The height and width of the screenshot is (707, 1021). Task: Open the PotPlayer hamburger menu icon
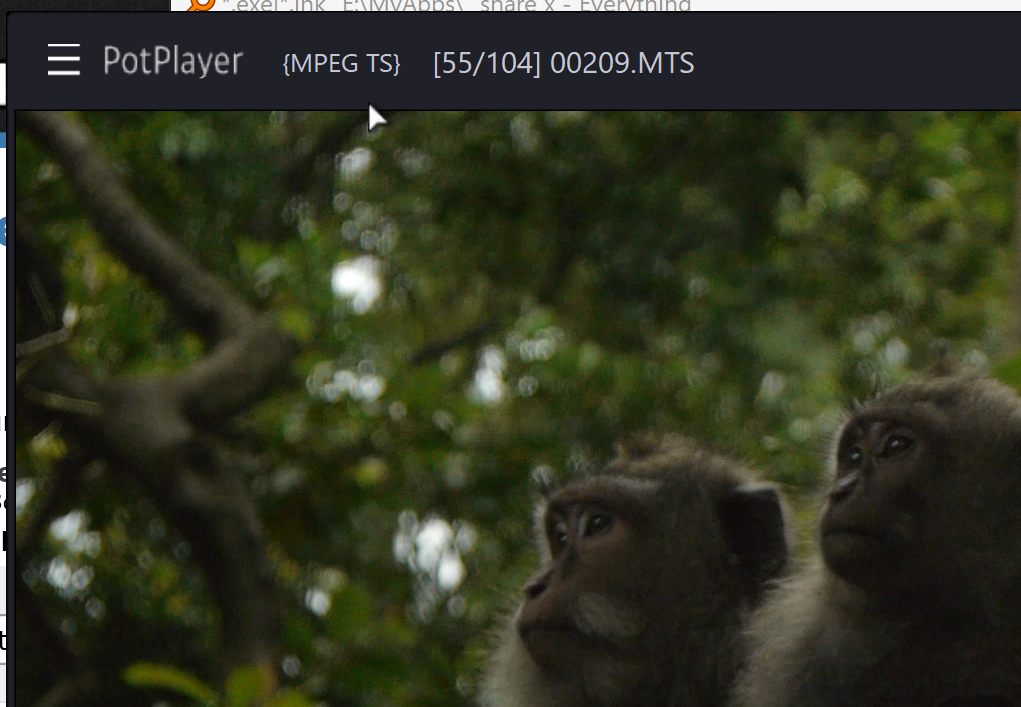click(x=64, y=60)
